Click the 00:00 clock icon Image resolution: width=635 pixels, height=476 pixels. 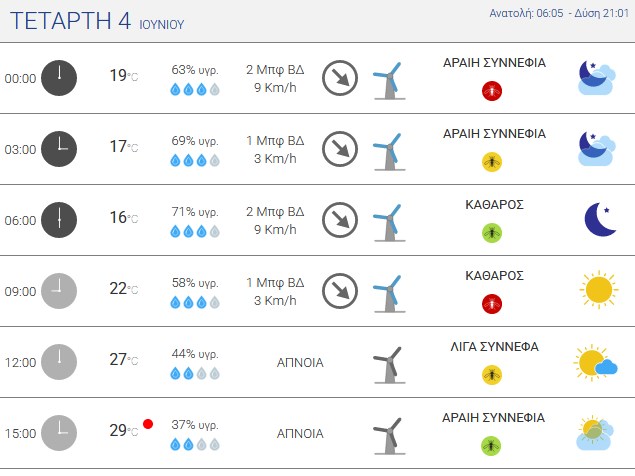click(59, 78)
